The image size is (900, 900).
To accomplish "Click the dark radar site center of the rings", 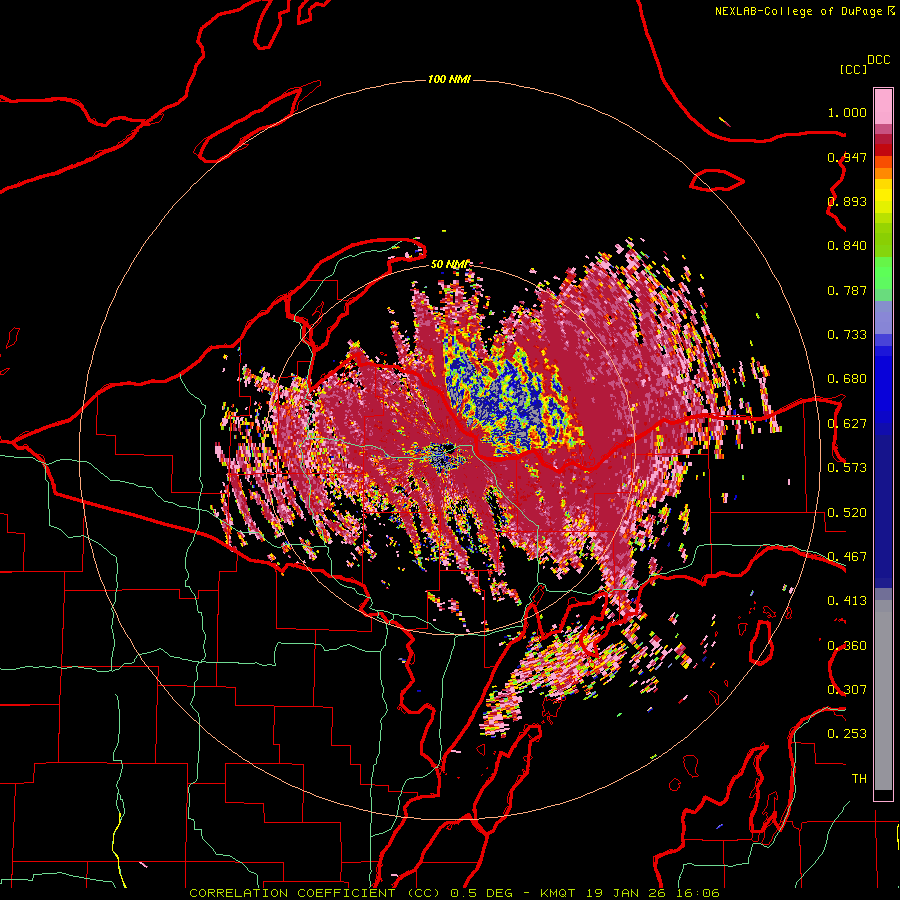I will coord(449,448).
